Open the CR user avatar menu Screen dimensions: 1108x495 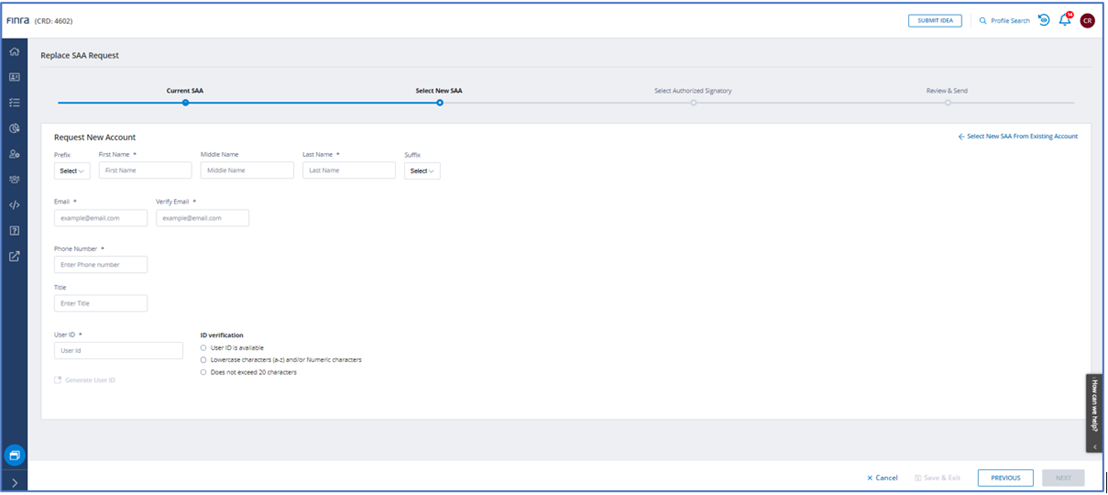[x=1087, y=20]
